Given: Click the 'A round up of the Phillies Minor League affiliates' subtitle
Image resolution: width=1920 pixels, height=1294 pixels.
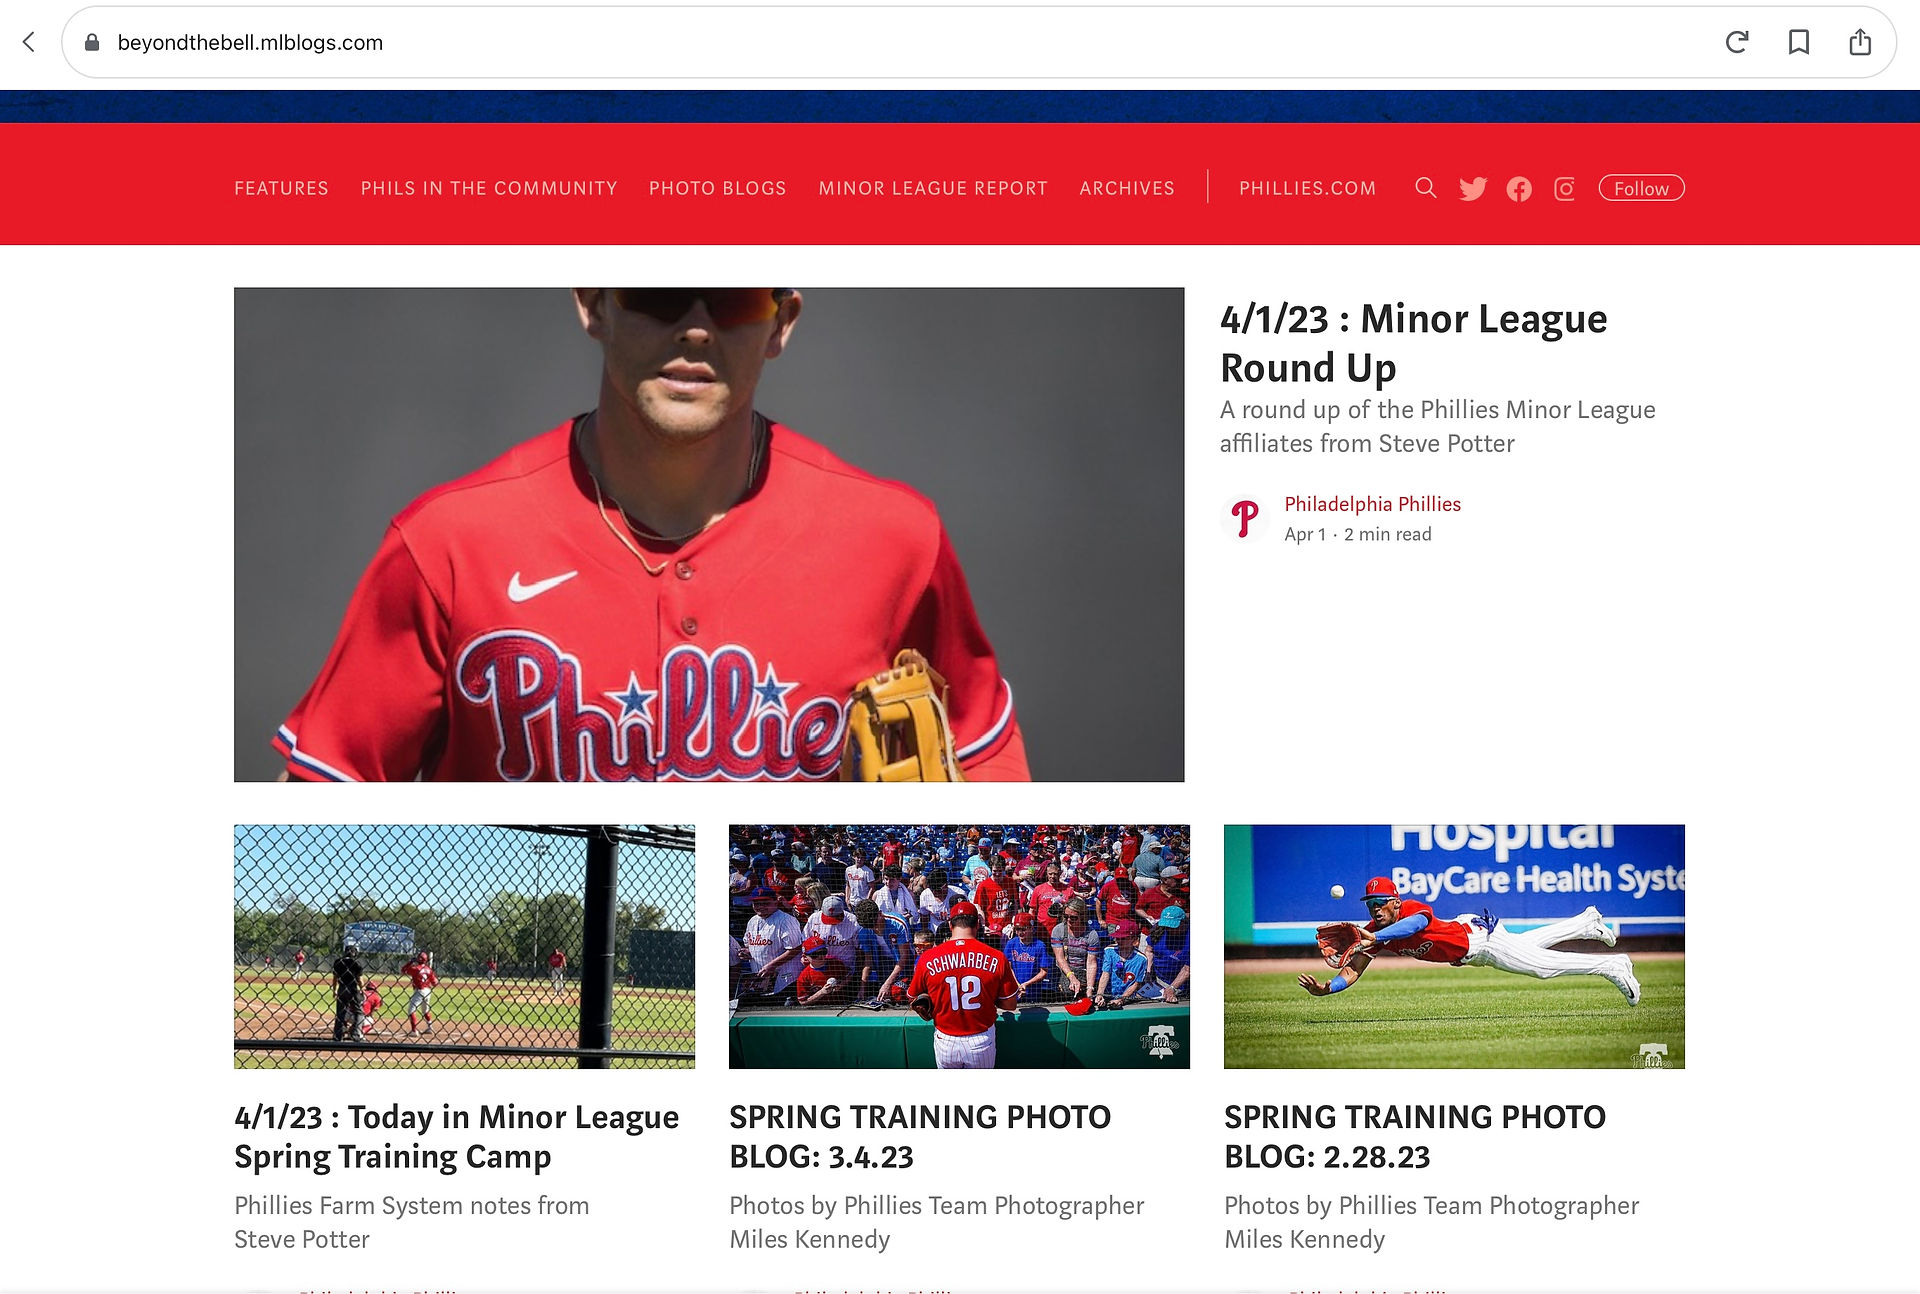Looking at the screenshot, I should [1438, 427].
